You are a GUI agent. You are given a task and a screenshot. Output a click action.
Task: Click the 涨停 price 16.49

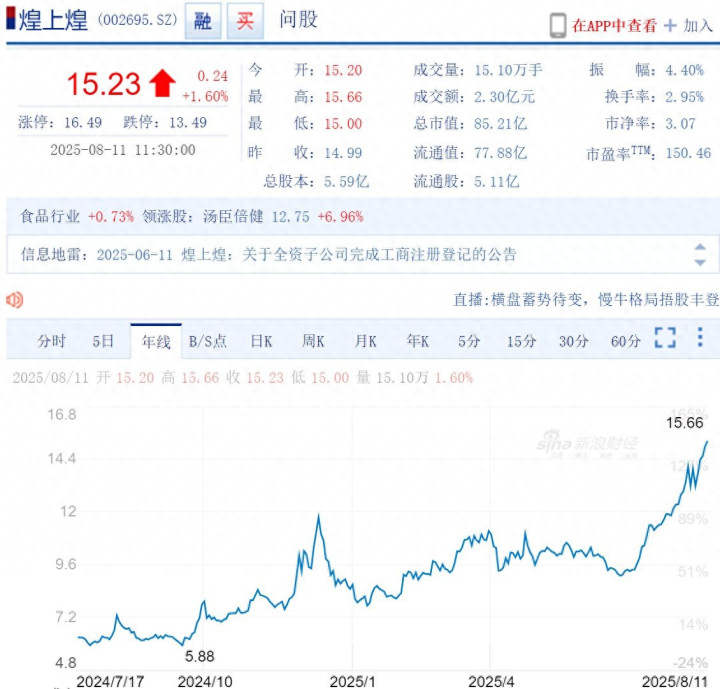[83, 122]
